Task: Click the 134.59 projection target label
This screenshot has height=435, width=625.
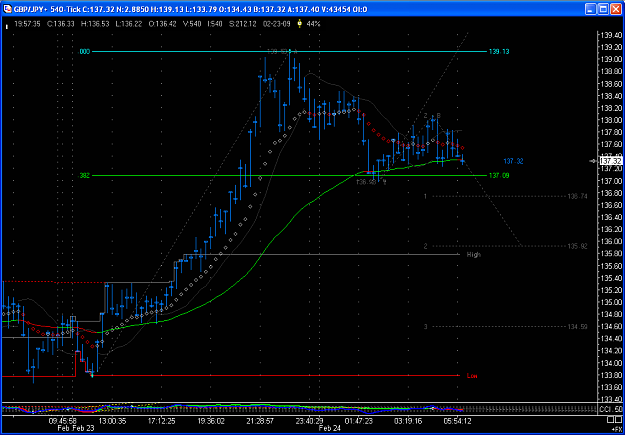Action: click(x=578, y=327)
